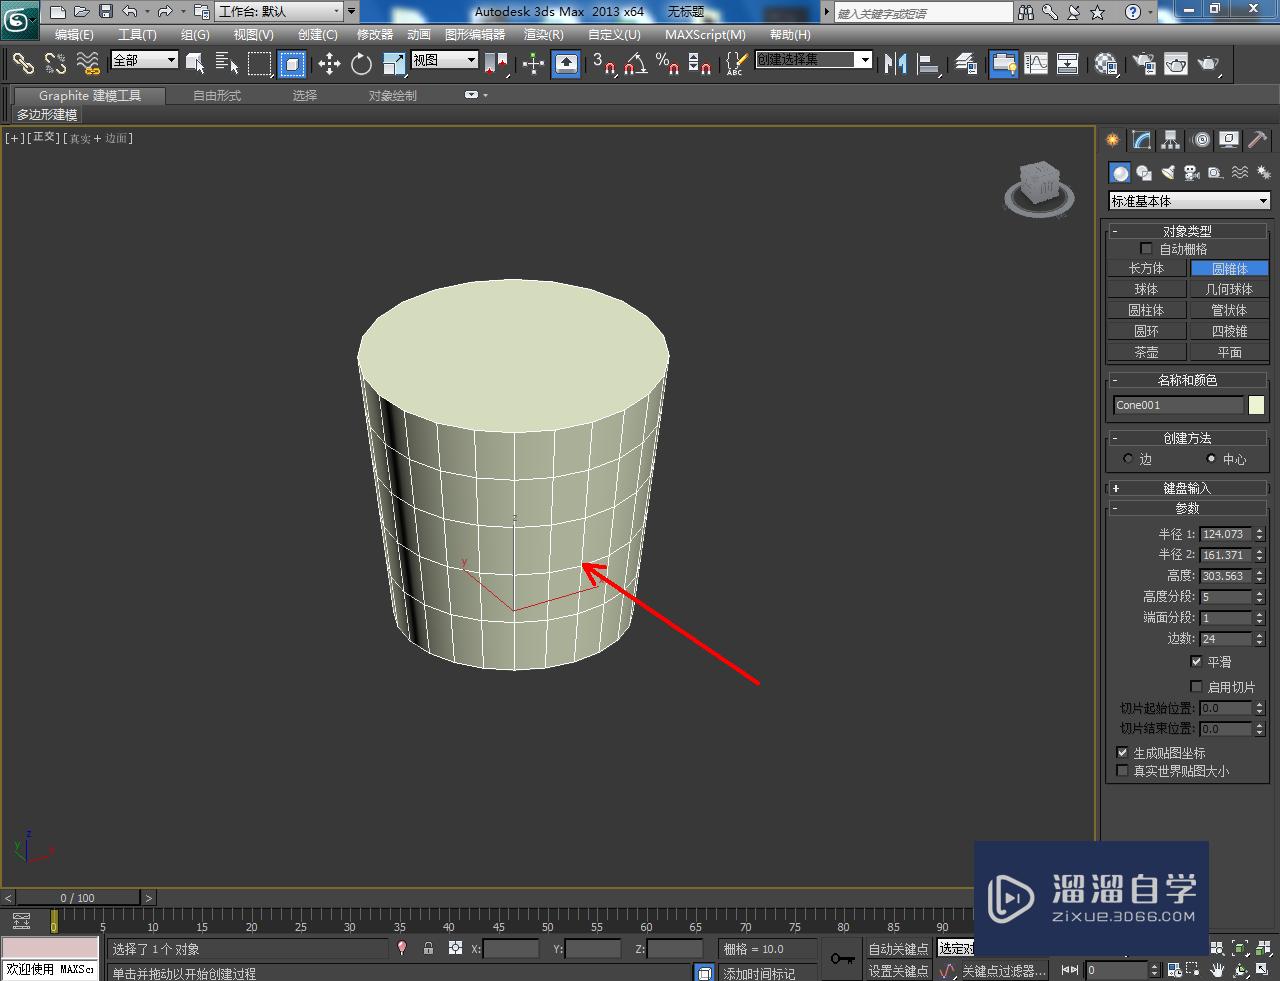Open the Curve Editor
Image resolution: width=1280 pixels, height=981 pixels.
click(1036, 64)
